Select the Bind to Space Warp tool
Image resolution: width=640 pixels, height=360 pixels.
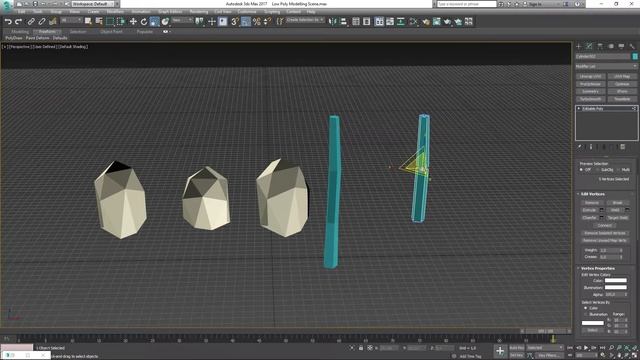pyautogui.click(x=53, y=22)
